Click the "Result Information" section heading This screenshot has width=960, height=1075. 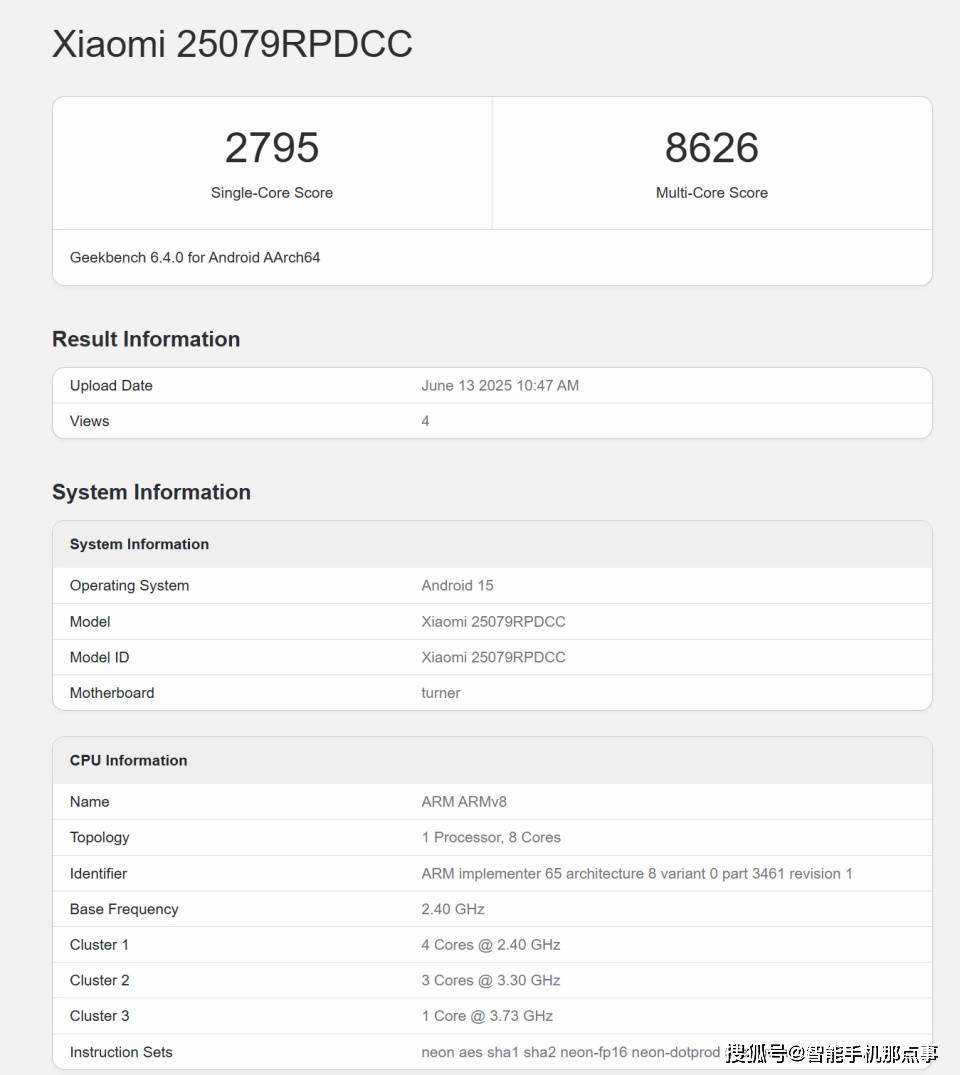pyautogui.click(x=146, y=339)
